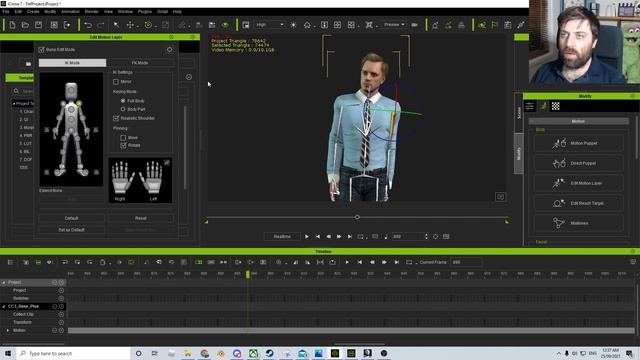Click the Redo arrow icon
This screenshot has width=640, height=360.
click(x=100, y=25)
